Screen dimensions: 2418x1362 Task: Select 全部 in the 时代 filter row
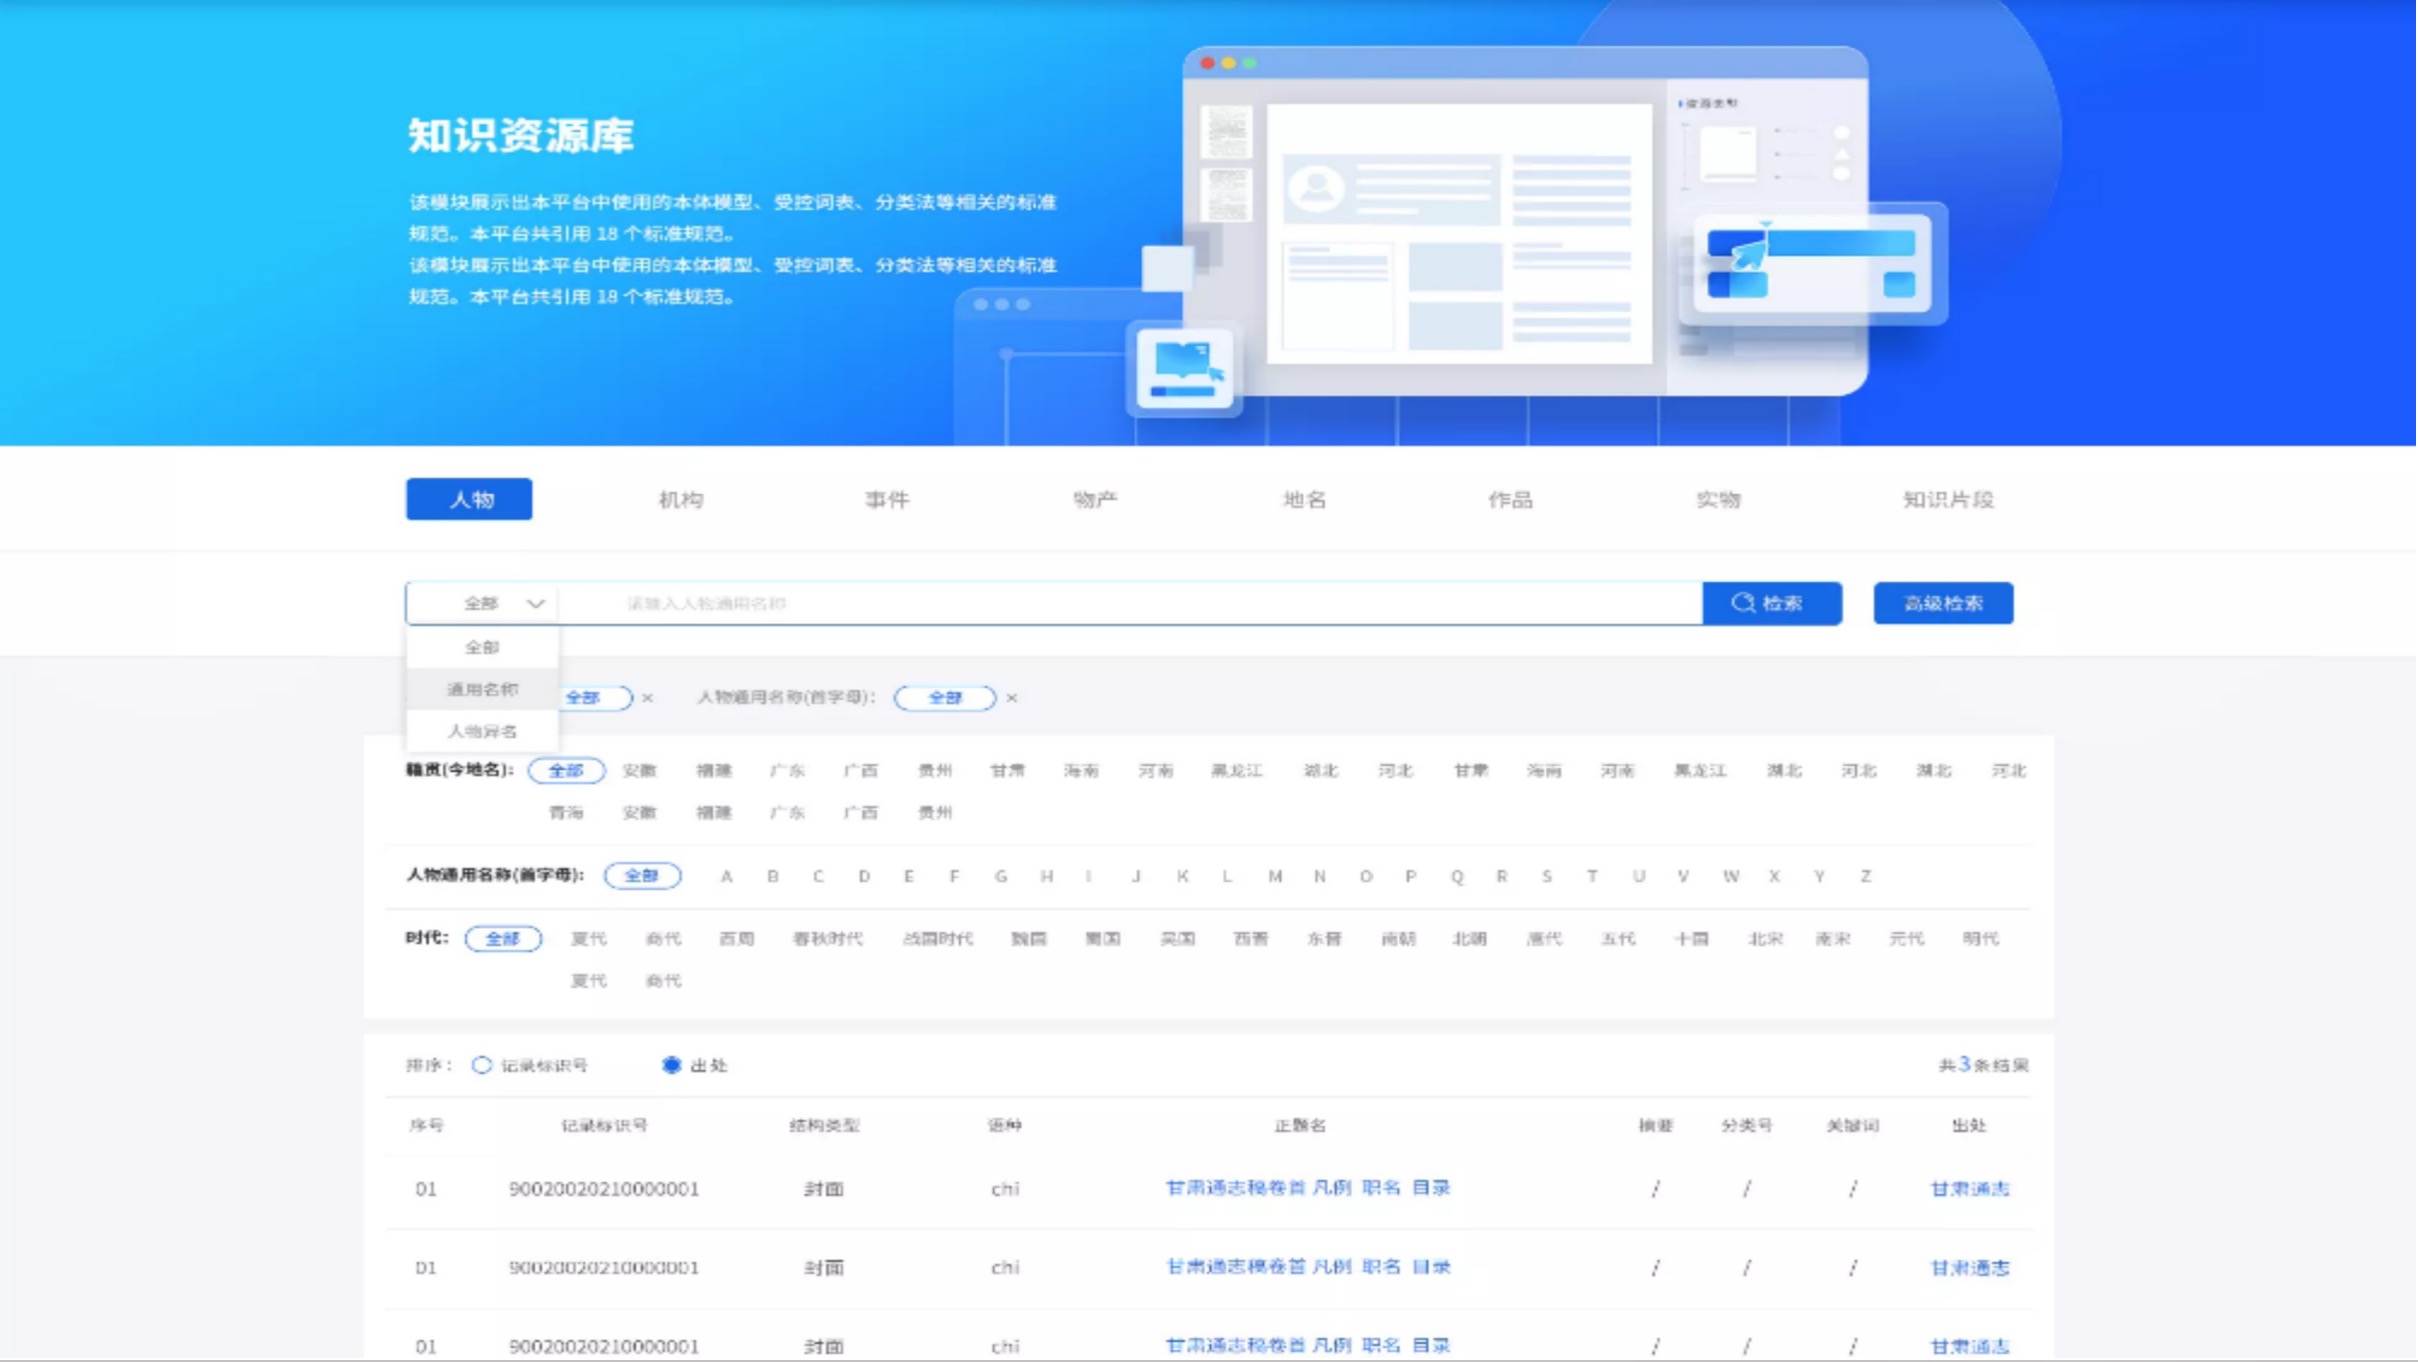coord(503,938)
